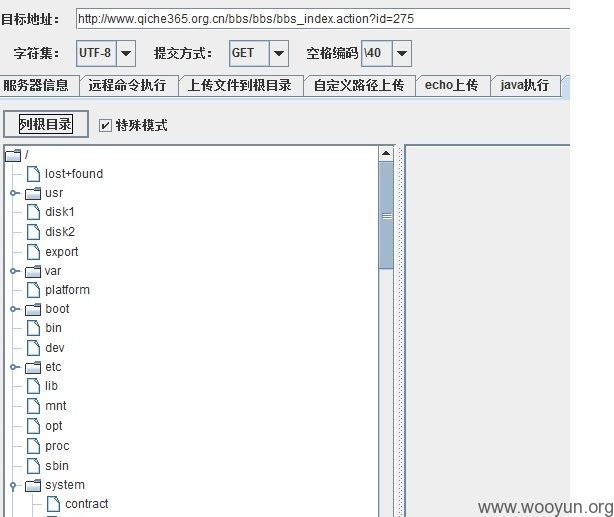Image resolution: width=614 pixels, height=517 pixels.
Task: Click the 列根目录 button
Action: point(46,124)
